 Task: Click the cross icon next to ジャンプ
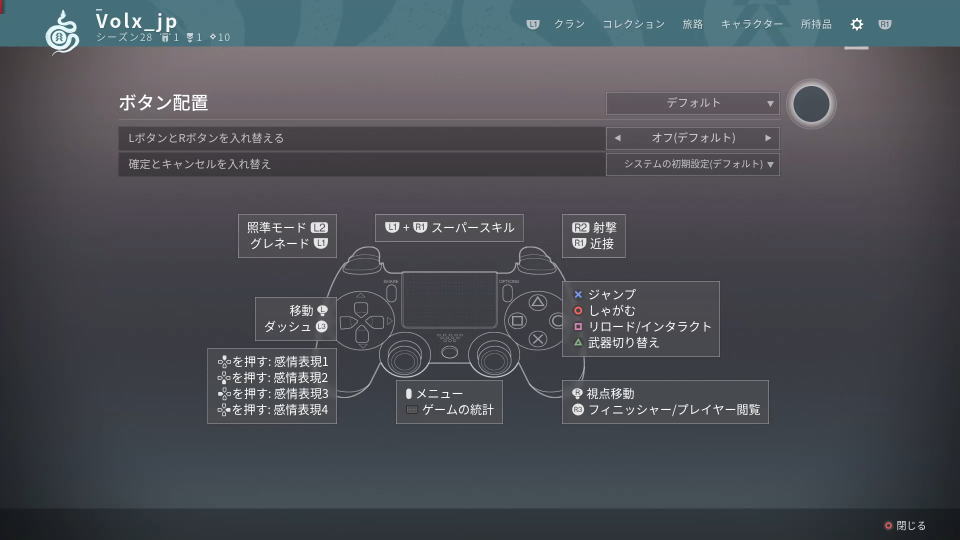(x=578, y=294)
